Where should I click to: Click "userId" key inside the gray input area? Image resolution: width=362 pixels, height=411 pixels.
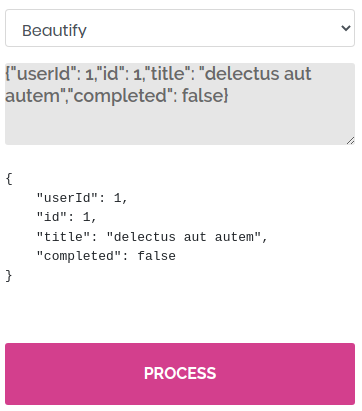[x=43, y=74]
